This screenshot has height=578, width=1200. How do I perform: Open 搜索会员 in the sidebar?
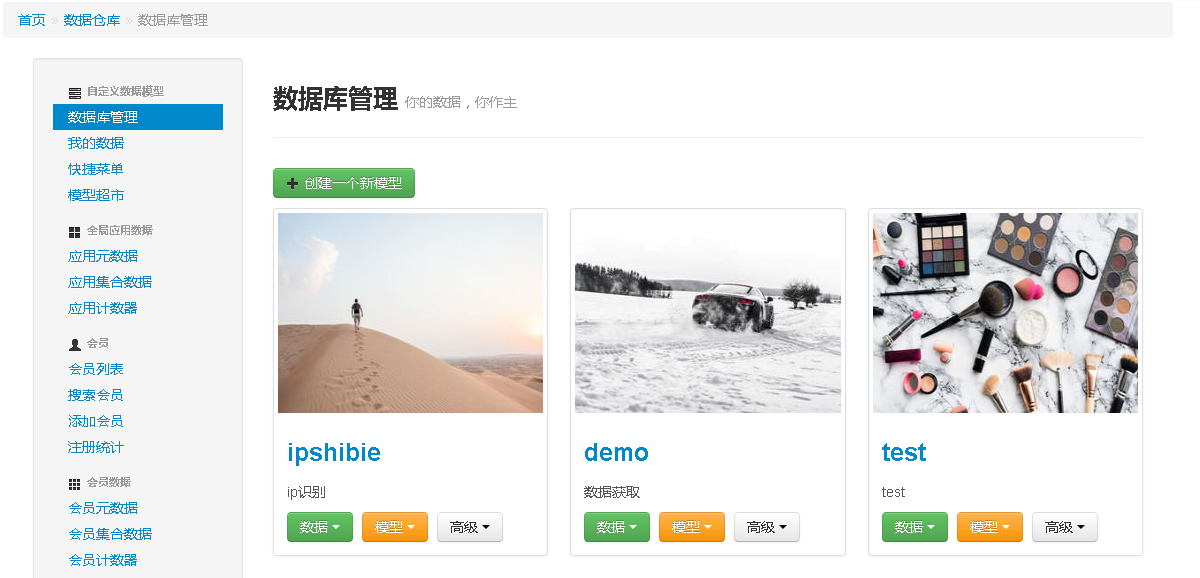96,395
